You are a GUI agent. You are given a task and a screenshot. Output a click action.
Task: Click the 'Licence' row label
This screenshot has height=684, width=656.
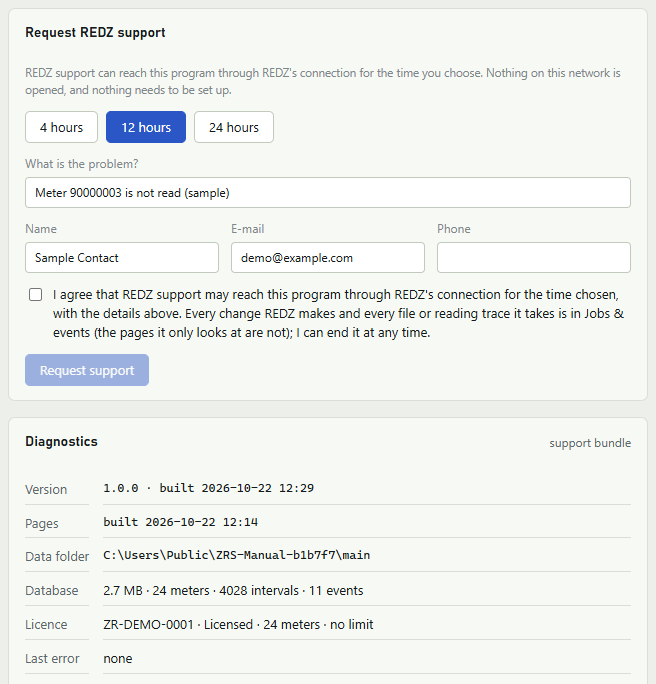point(46,625)
